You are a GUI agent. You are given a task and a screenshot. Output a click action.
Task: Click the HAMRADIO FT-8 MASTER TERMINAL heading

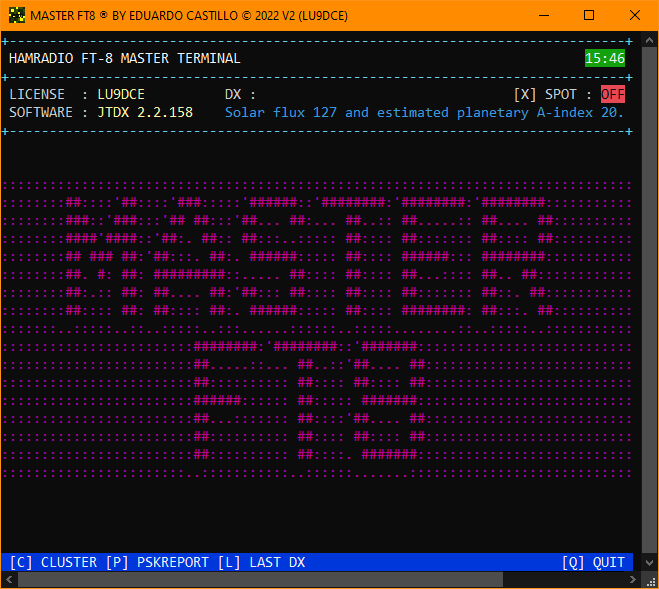point(124,58)
